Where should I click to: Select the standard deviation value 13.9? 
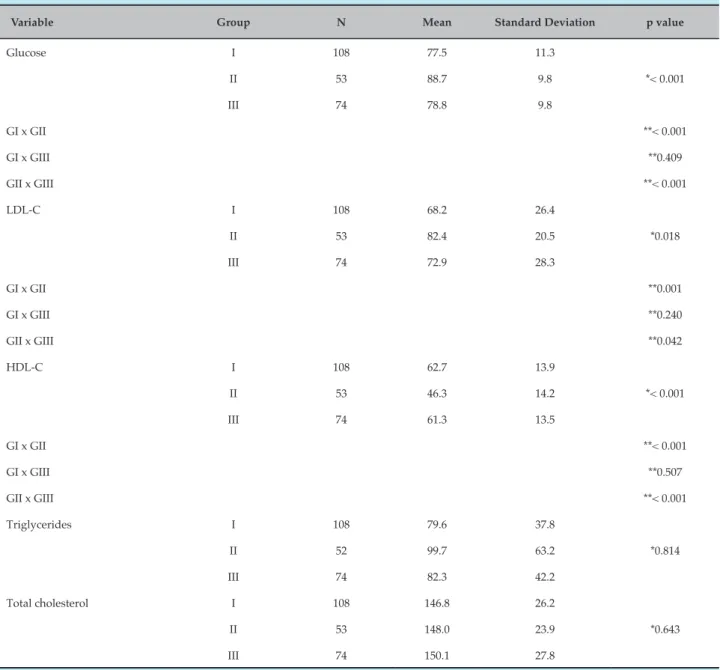[545, 367]
